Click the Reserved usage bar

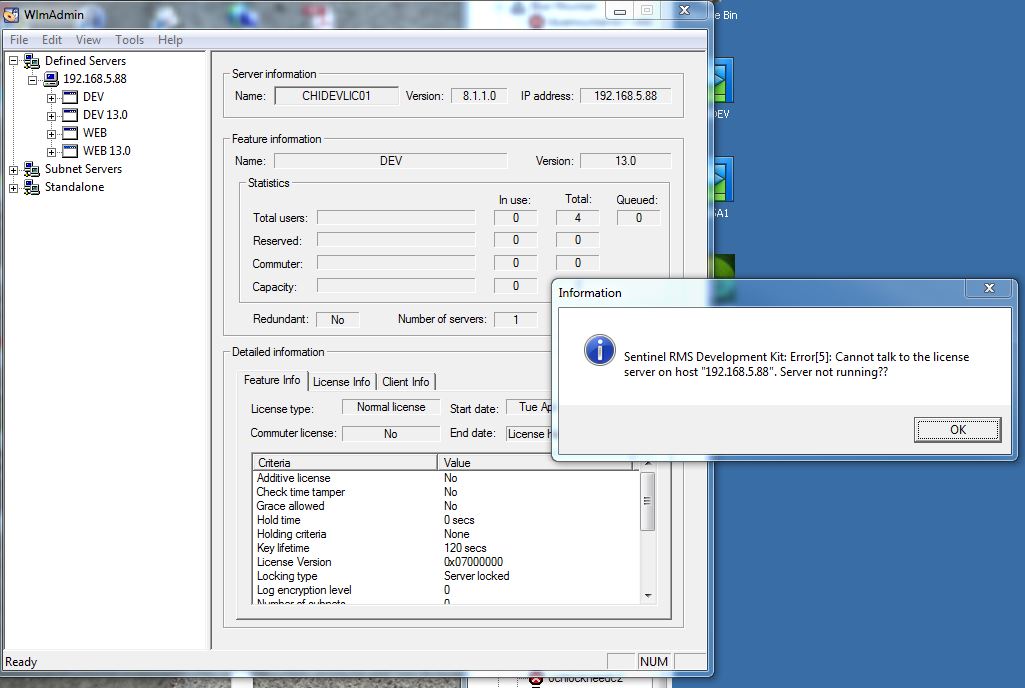[x=396, y=240]
